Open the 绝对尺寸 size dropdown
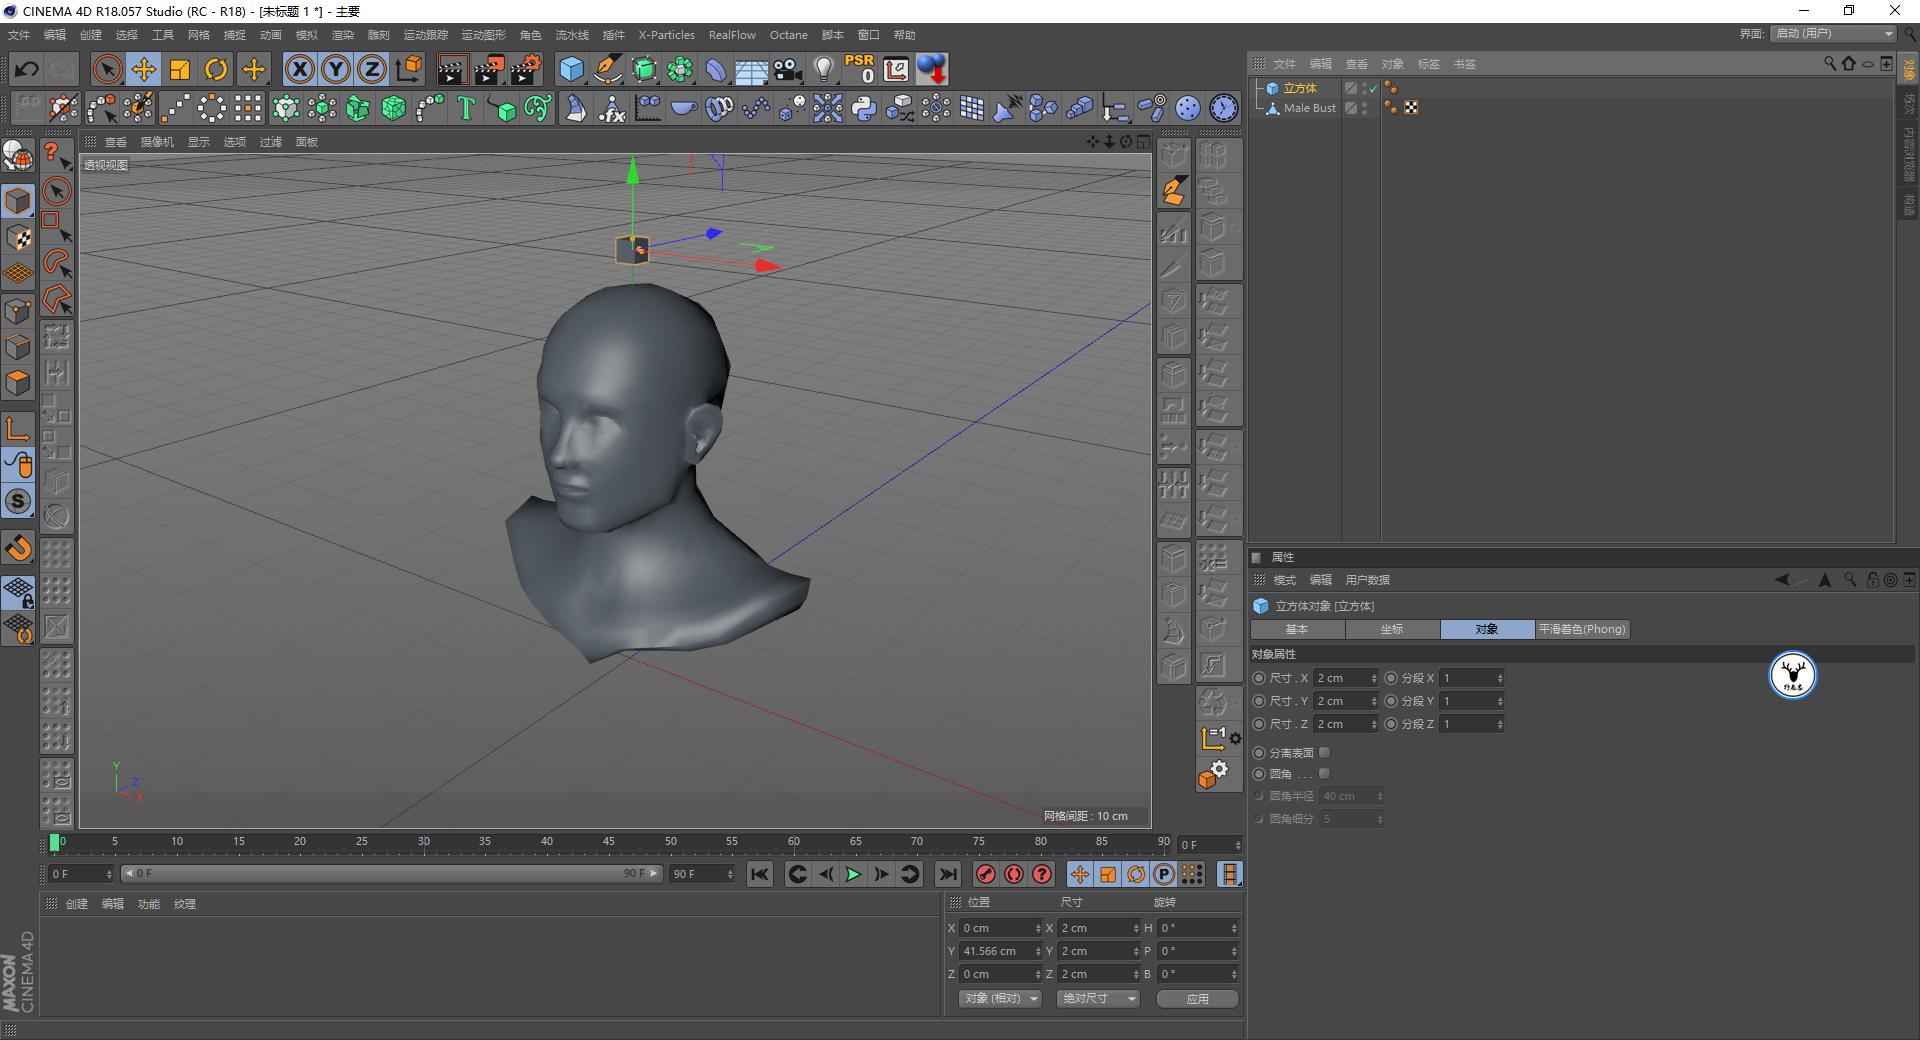1920x1040 pixels. tap(1098, 998)
